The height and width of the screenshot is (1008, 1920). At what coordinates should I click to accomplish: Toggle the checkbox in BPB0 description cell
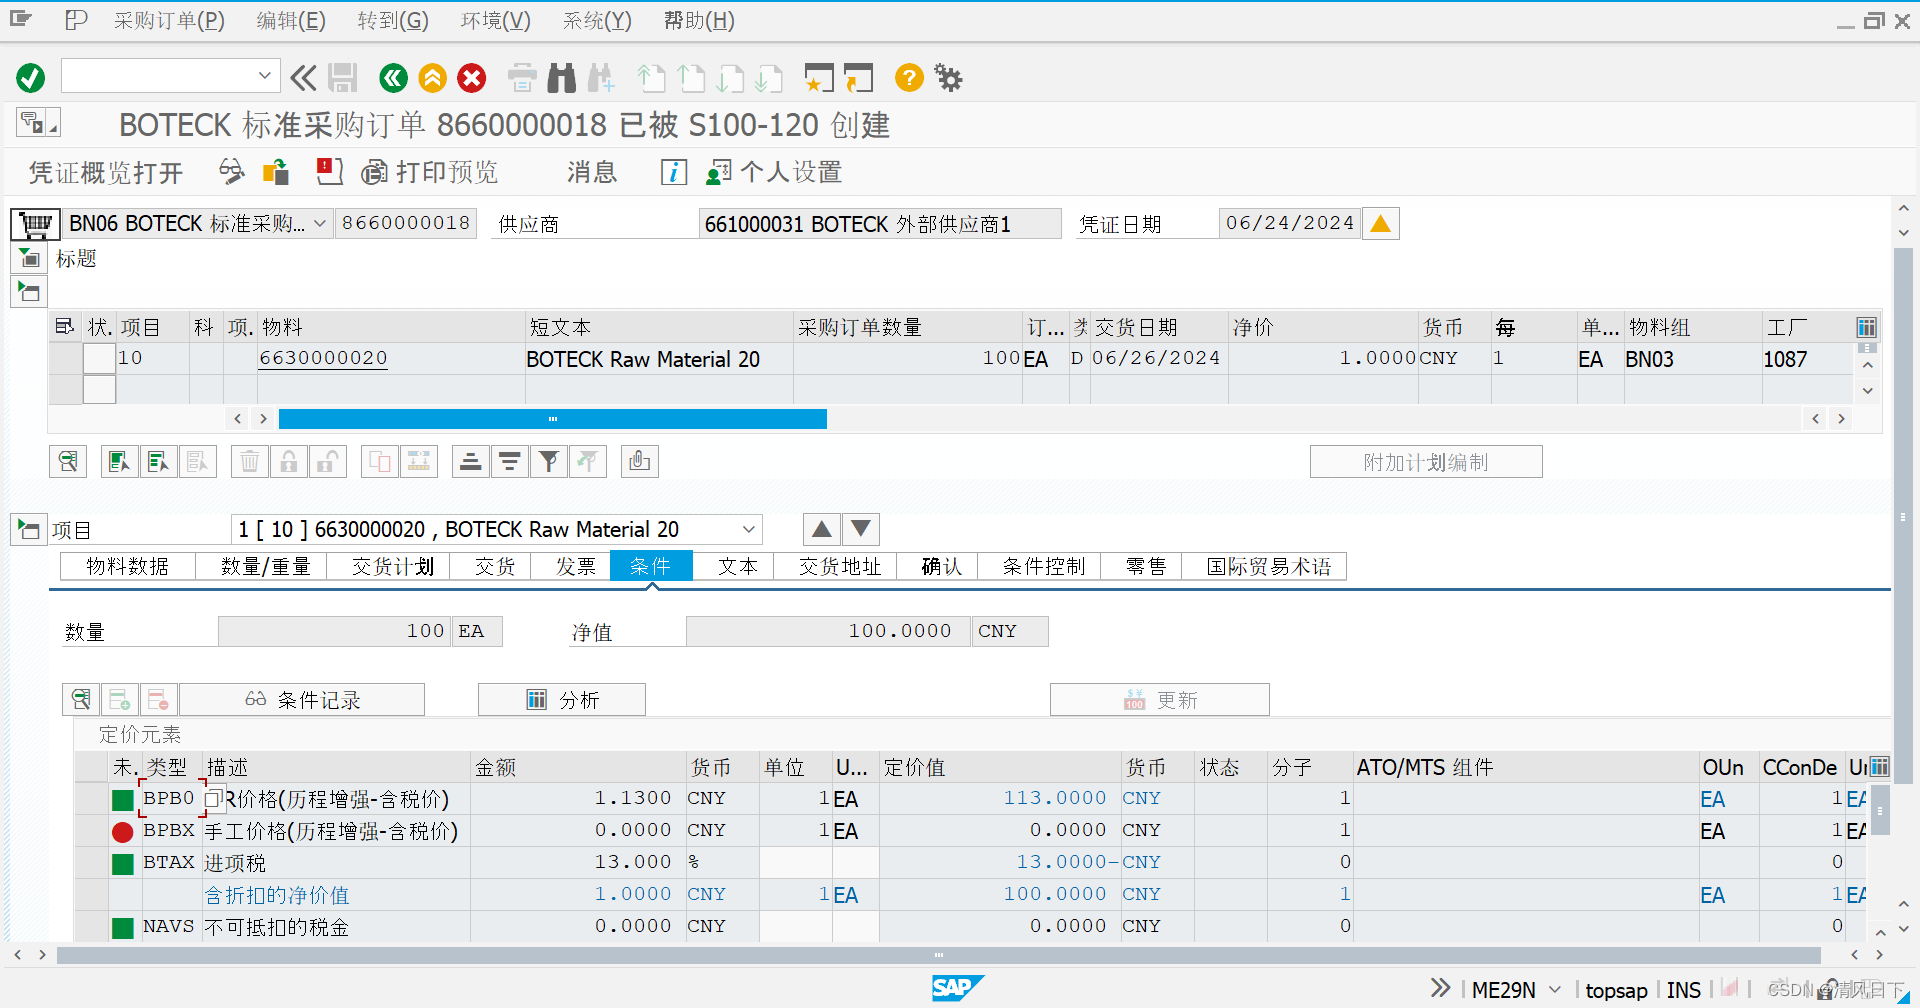click(213, 799)
